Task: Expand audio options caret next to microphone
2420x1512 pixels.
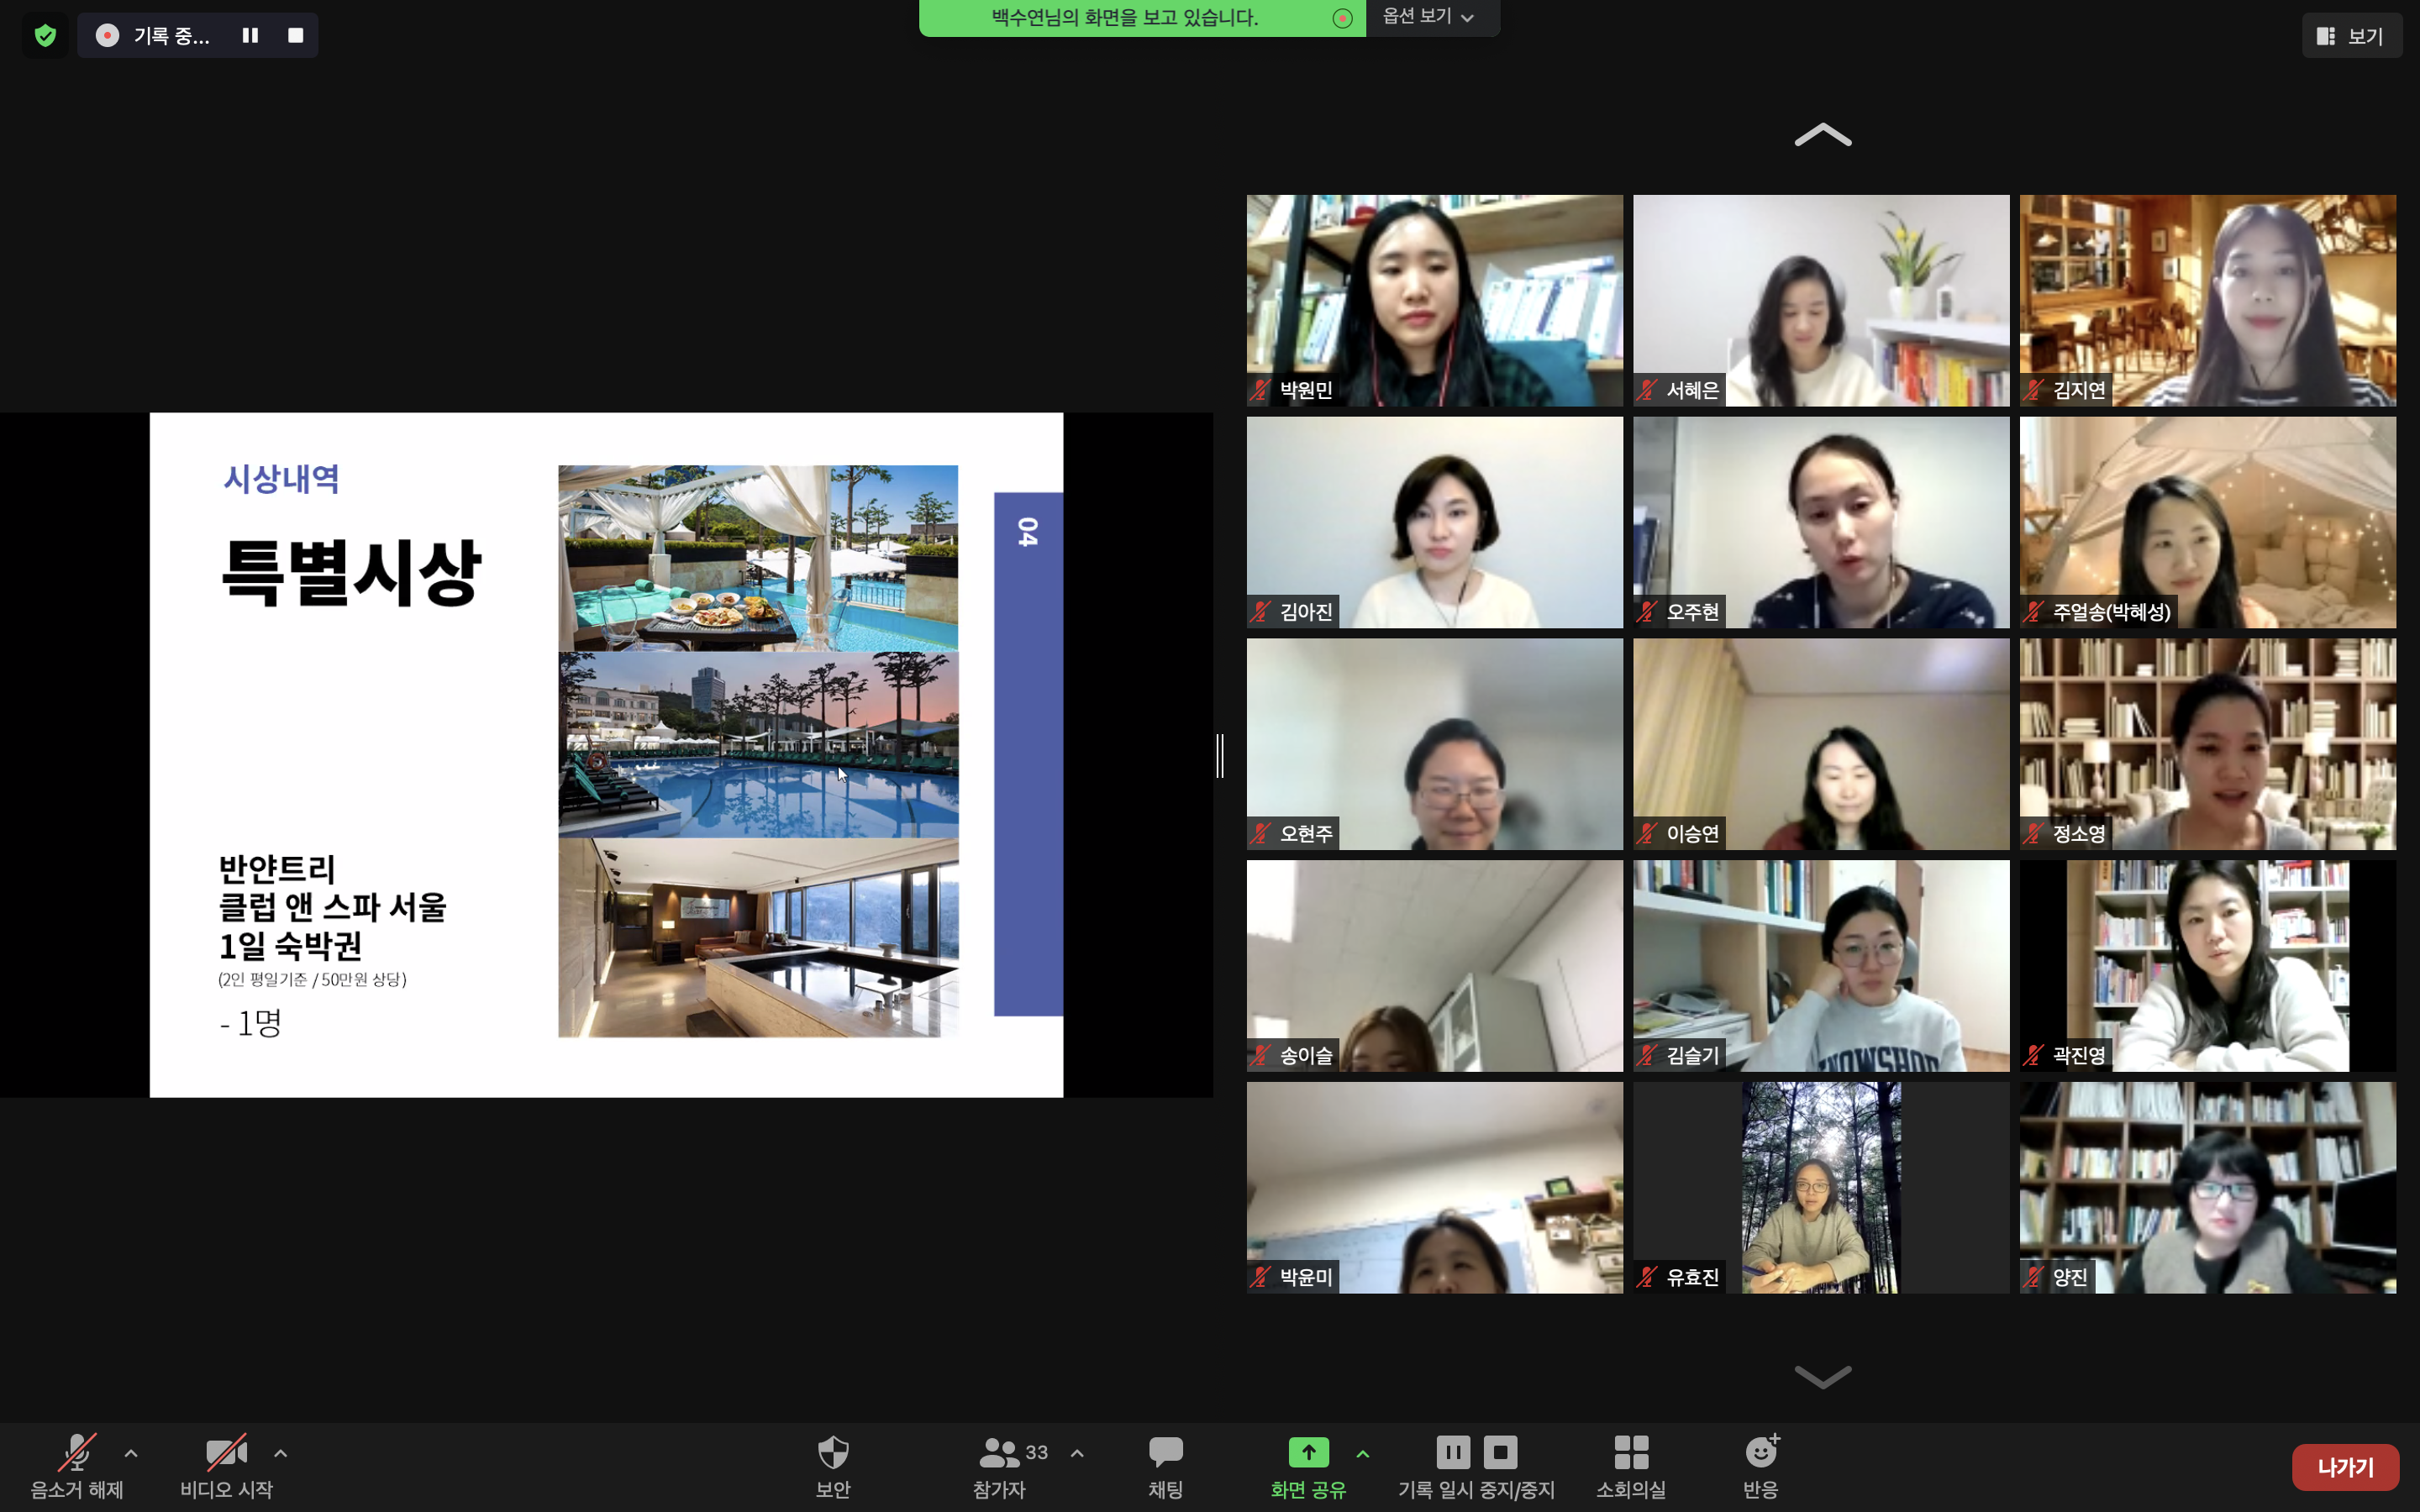Action: click(131, 1453)
